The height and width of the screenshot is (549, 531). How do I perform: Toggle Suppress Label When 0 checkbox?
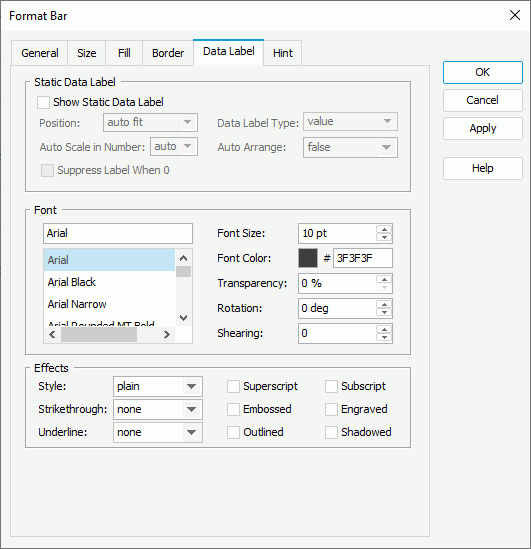pos(47,171)
